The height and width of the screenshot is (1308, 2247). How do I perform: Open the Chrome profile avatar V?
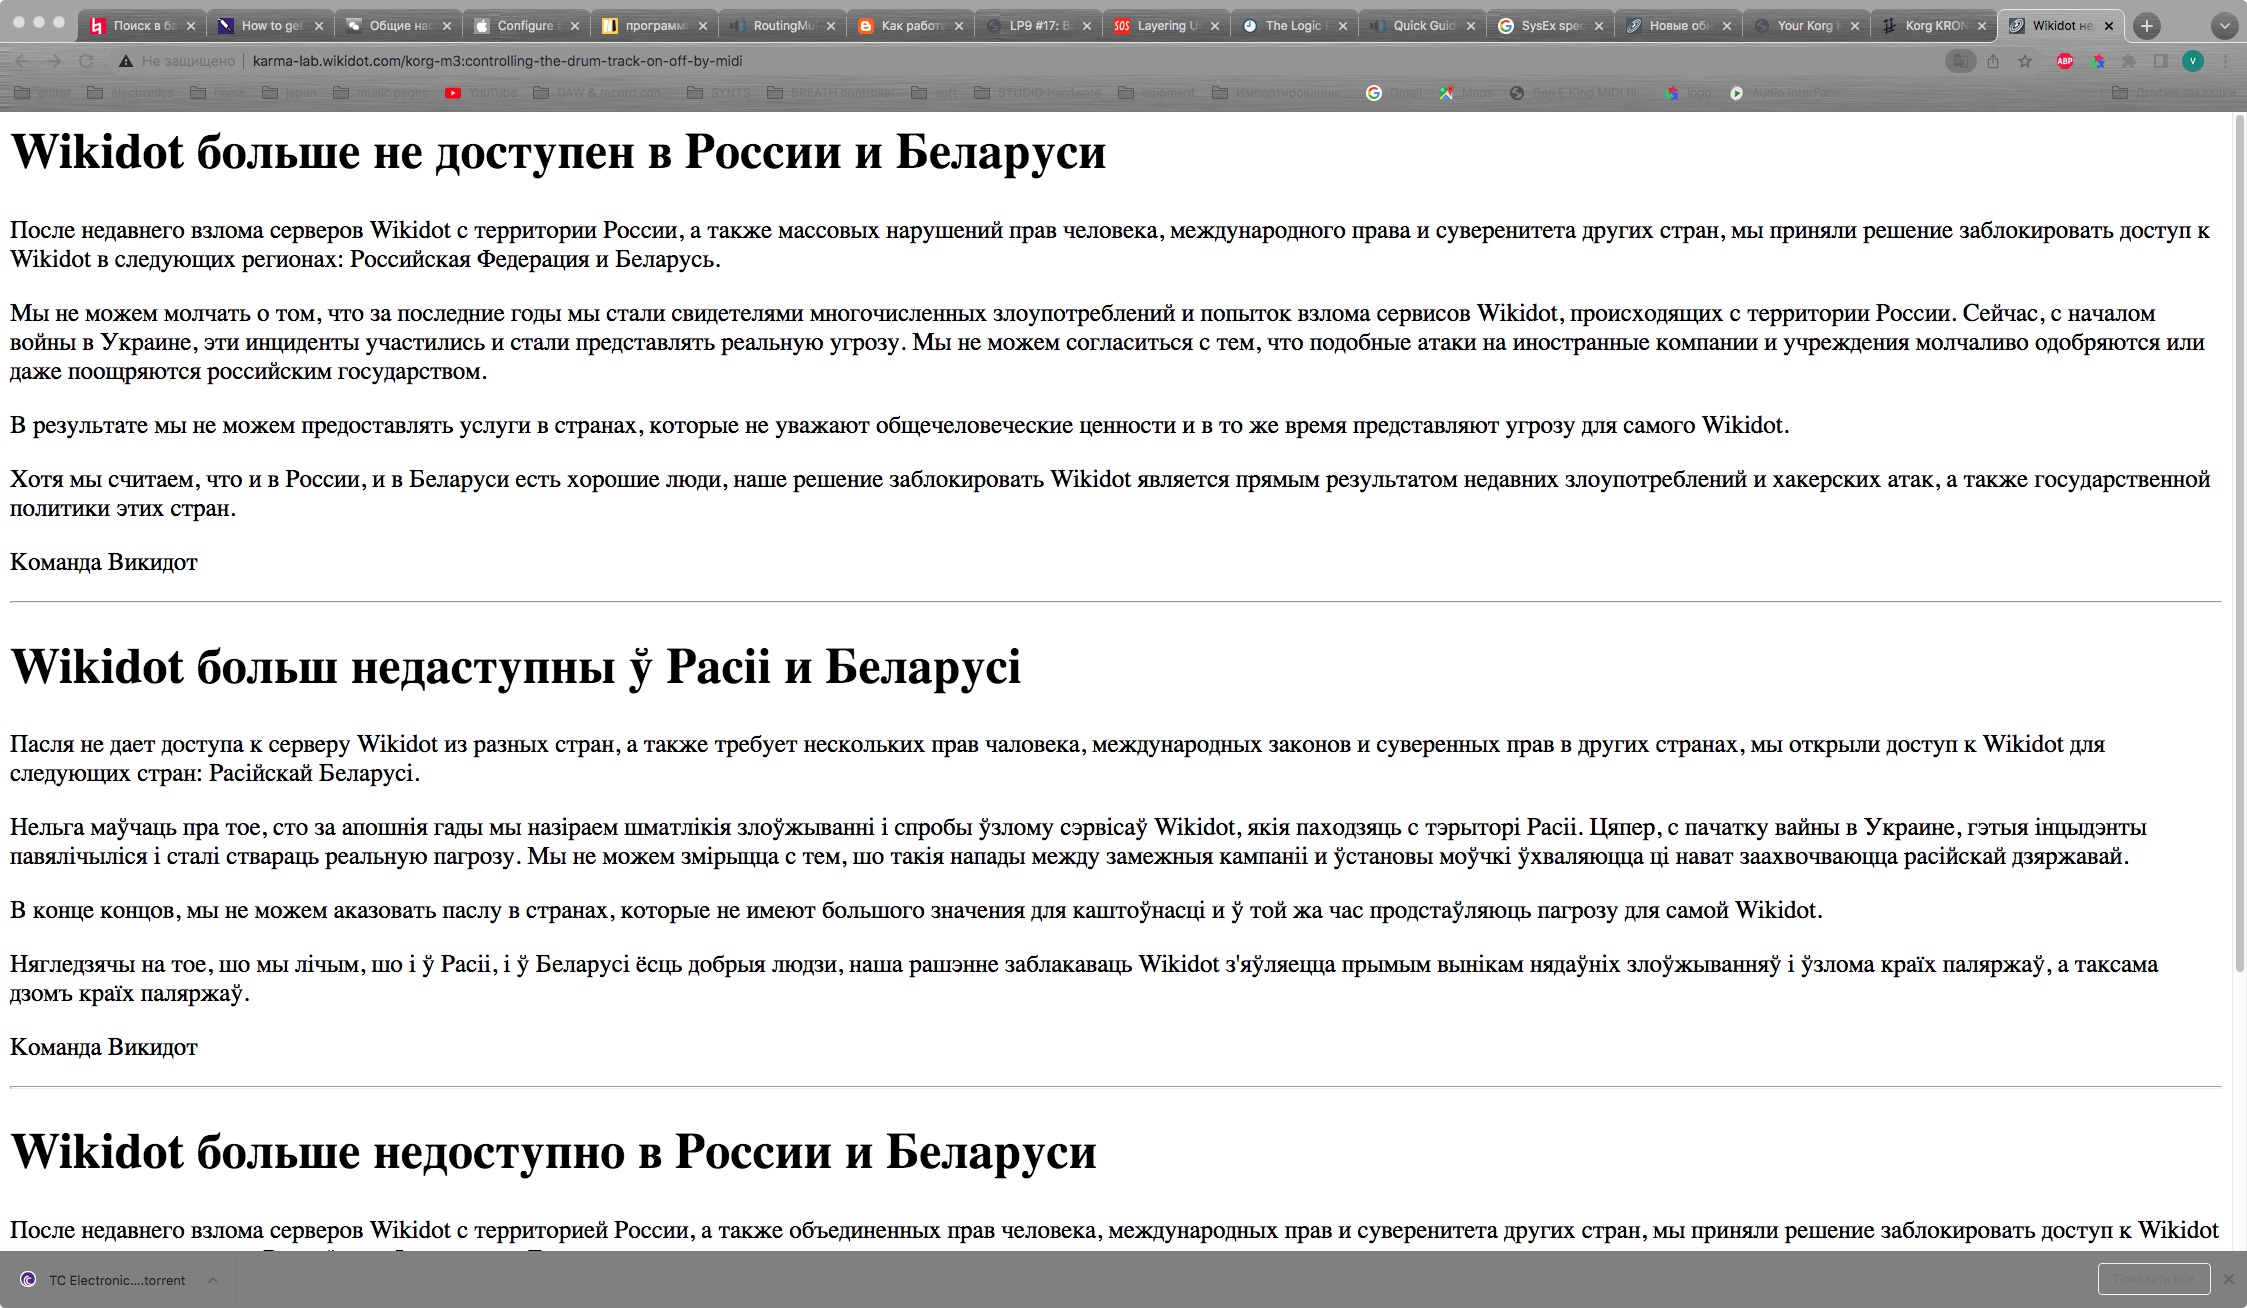pyautogui.click(x=2193, y=61)
